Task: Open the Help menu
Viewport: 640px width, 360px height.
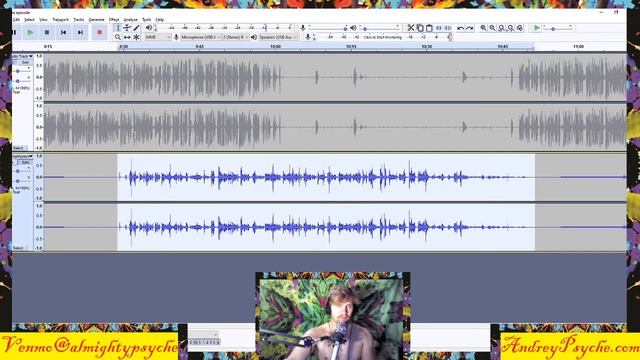Action: pyautogui.click(x=160, y=20)
